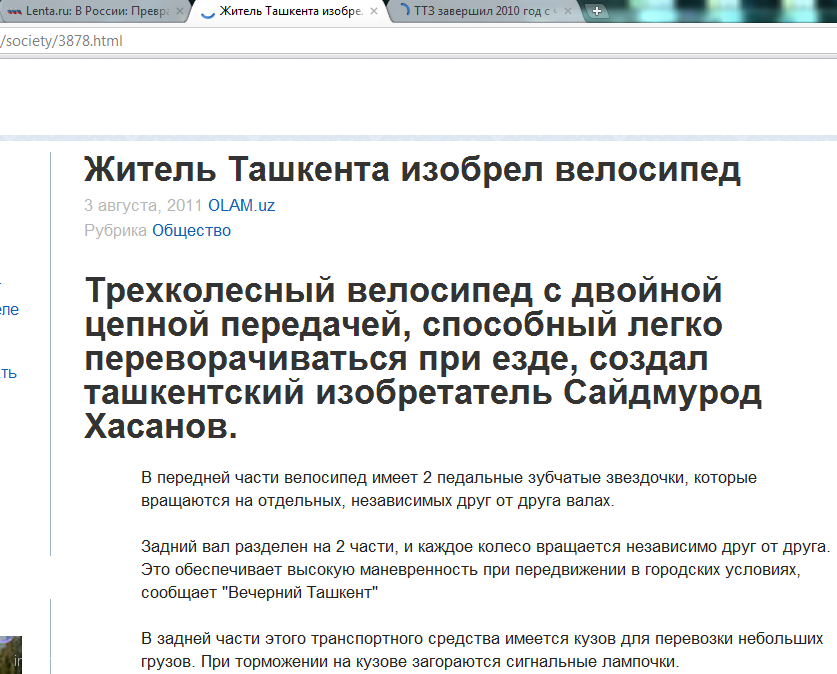This screenshot has width=837, height=674.
Task: Open the OLAM.uz source link
Action: [241, 206]
